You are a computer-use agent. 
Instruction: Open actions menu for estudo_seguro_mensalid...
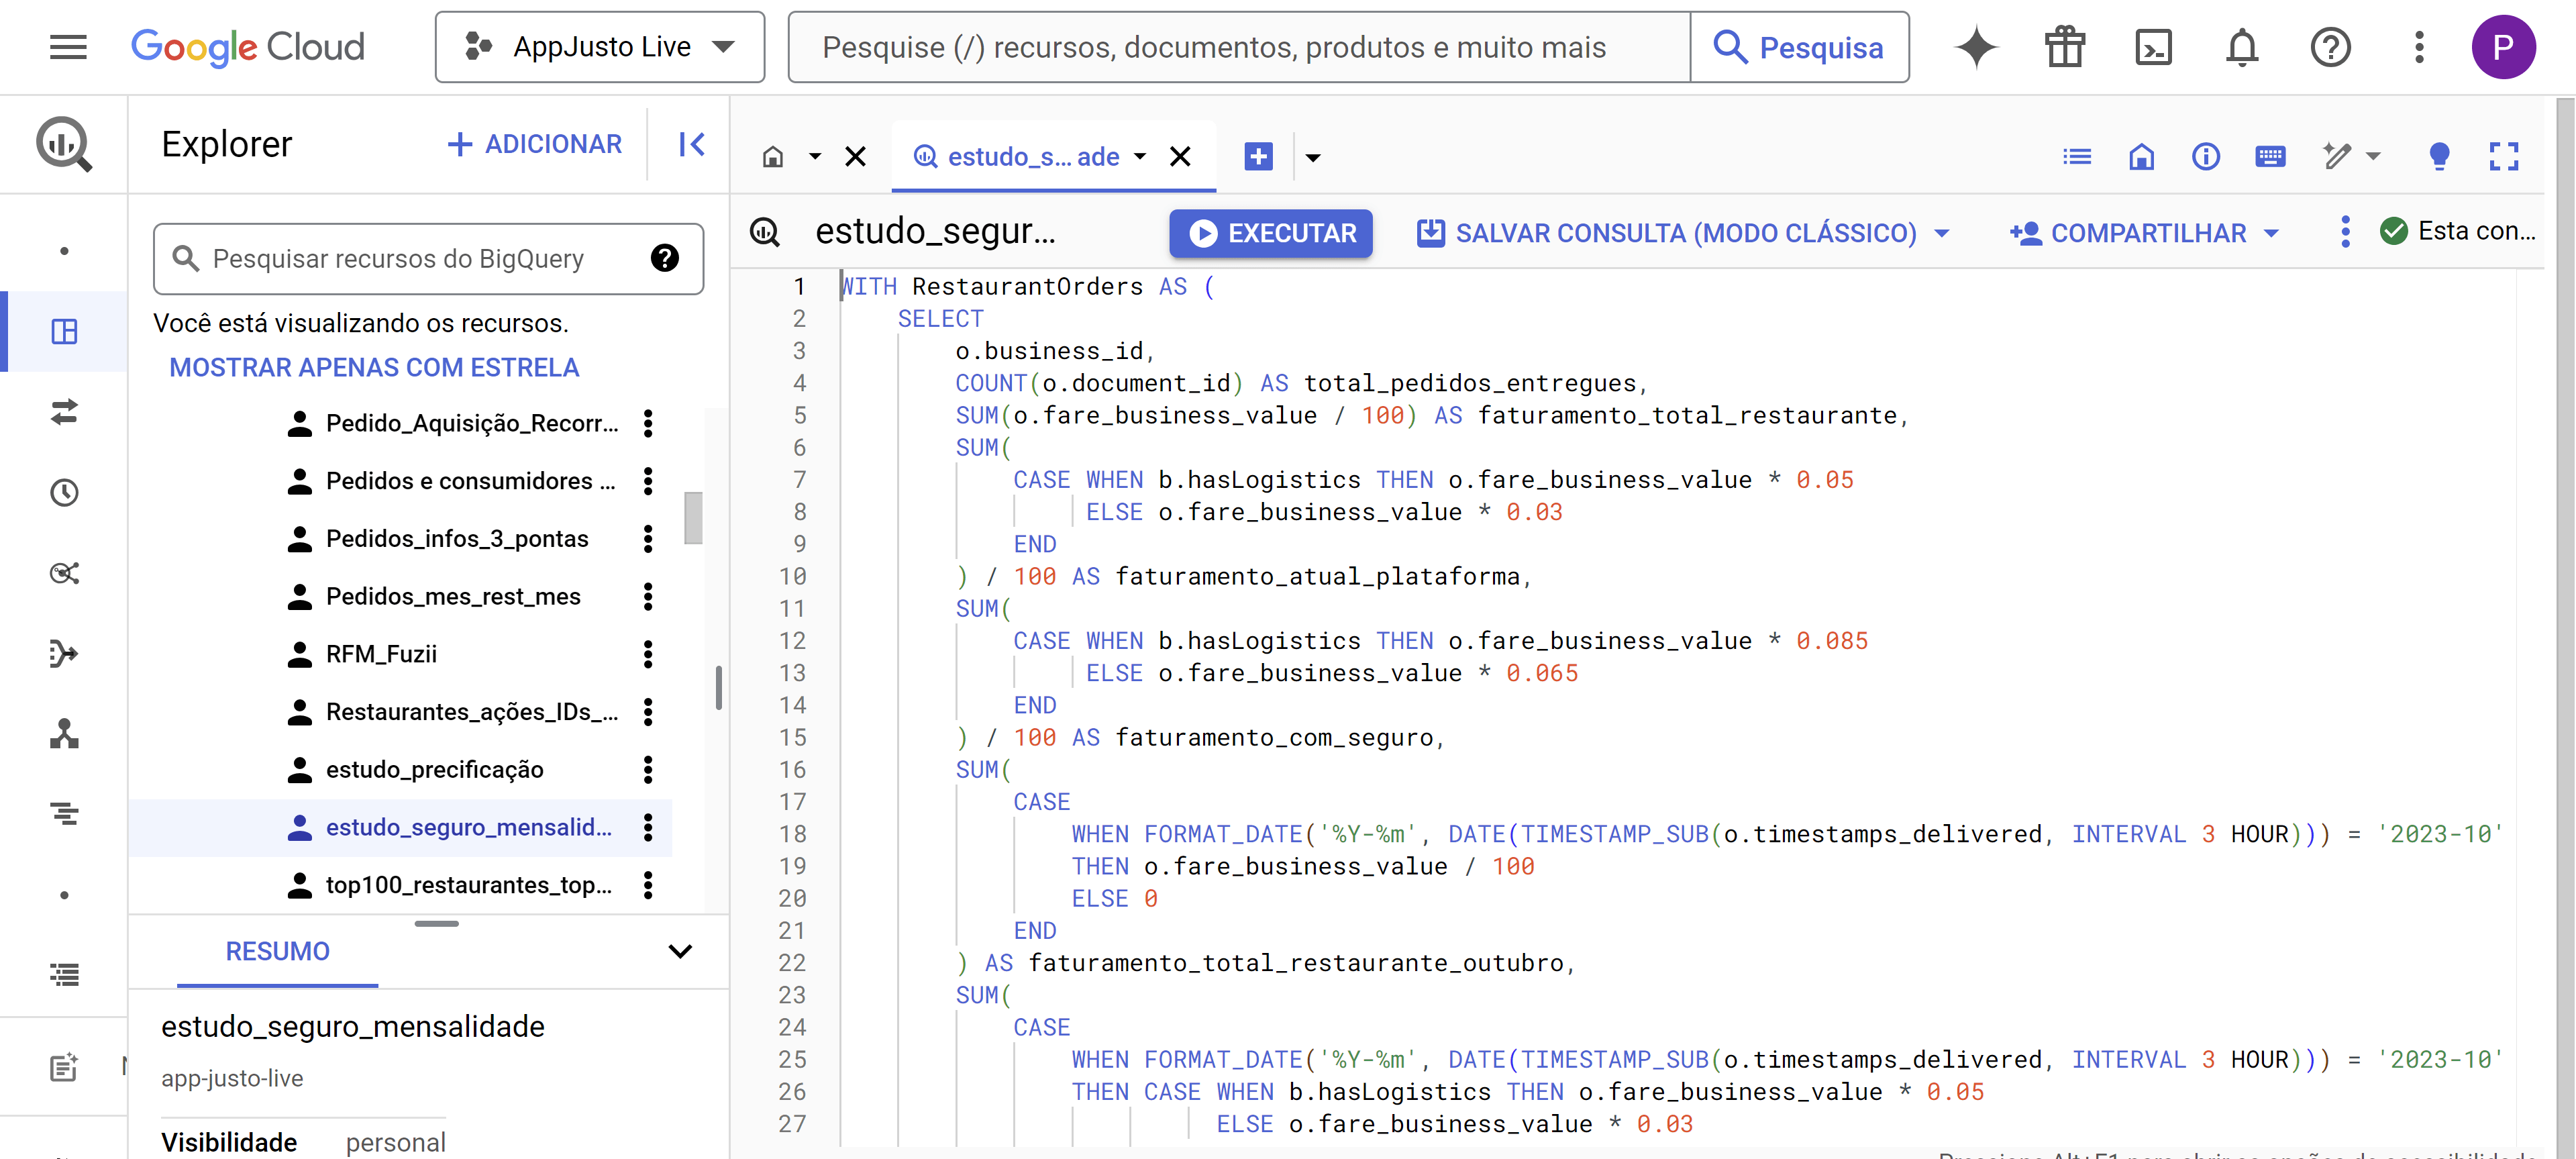[648, 827]
